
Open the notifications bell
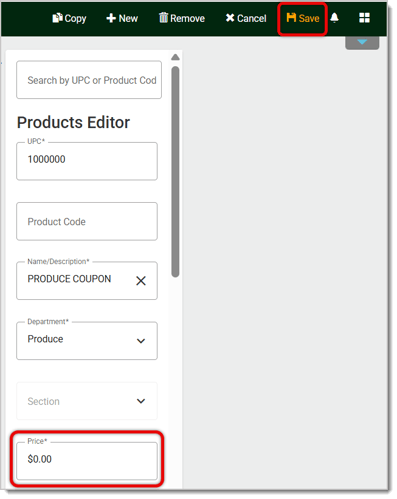[x=334, y=18]
